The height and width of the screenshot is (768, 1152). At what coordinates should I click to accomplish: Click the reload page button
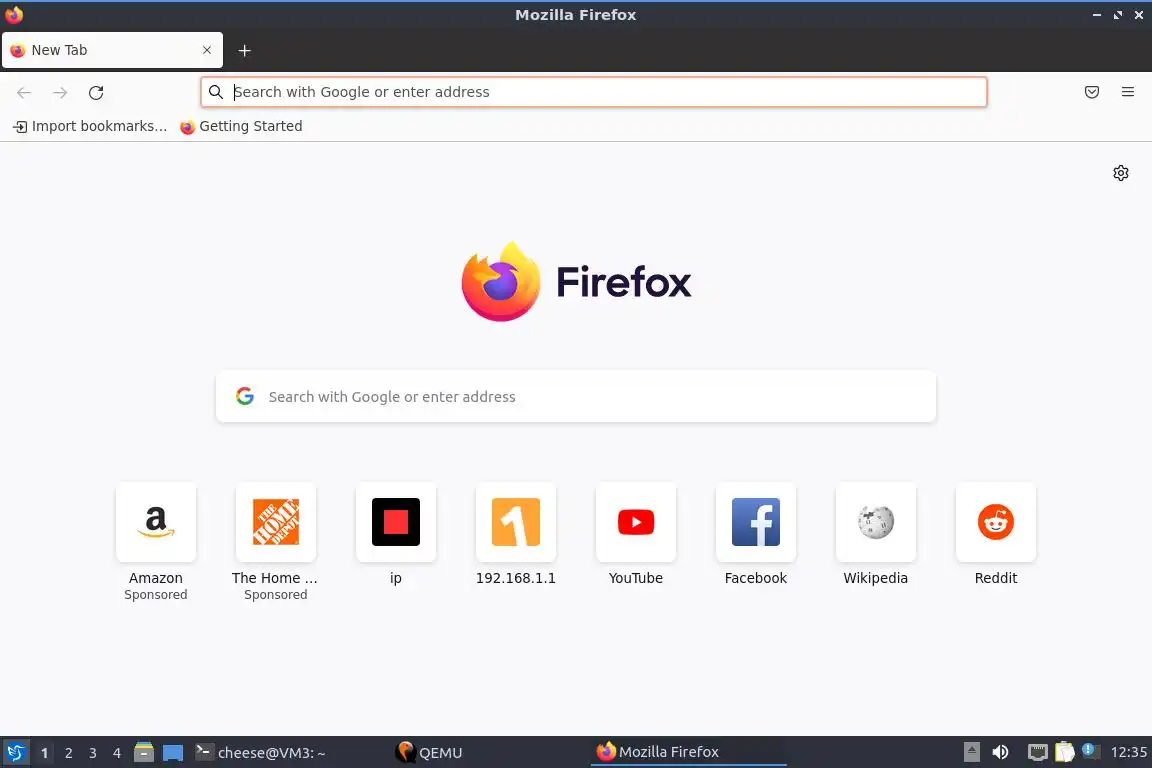[x=96, y=93]
